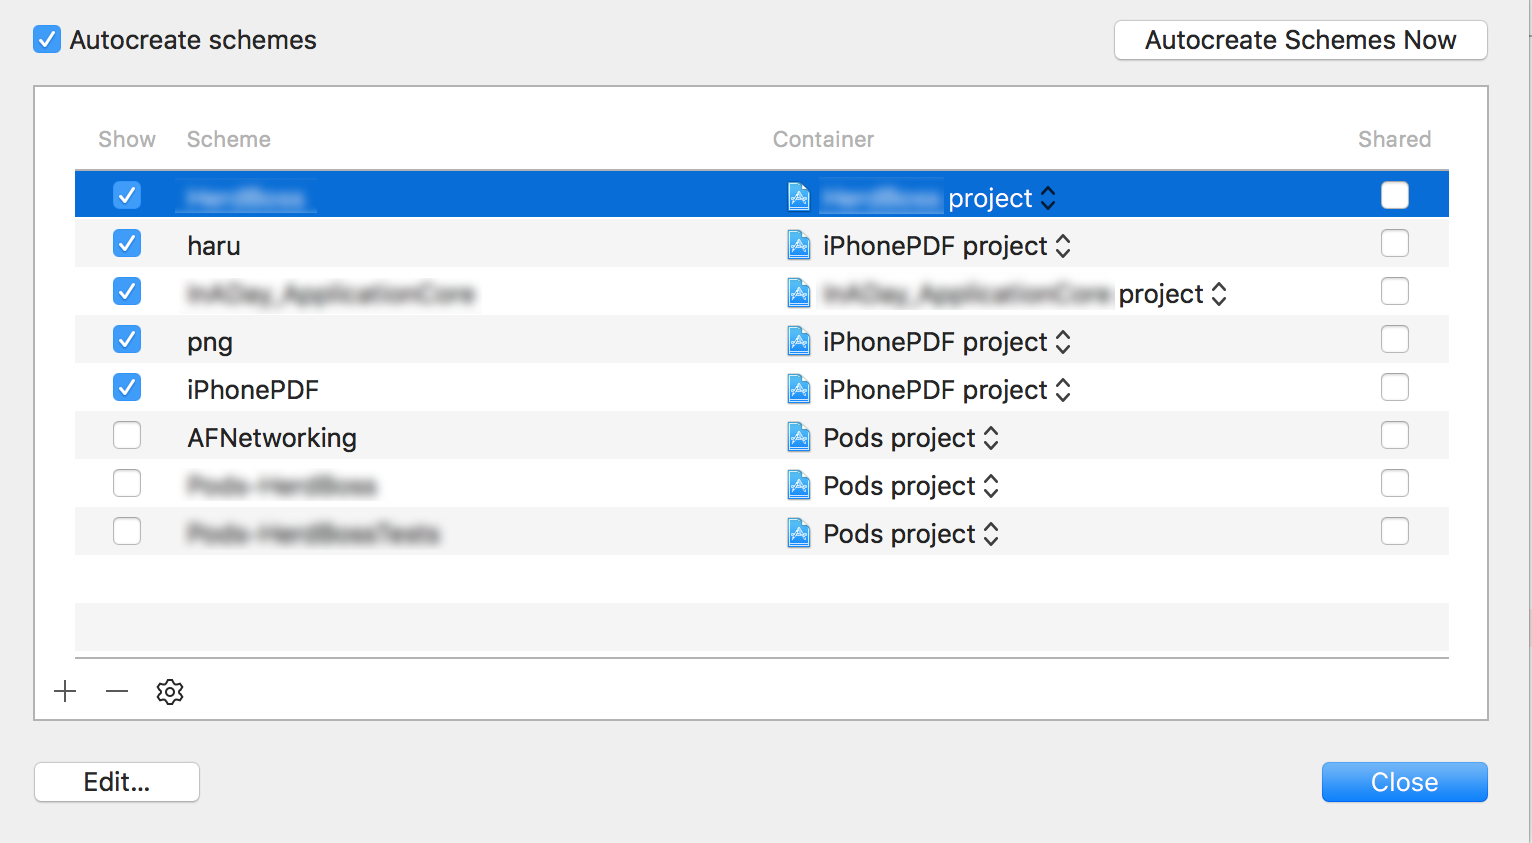
Task: Enable Shared checkbox for png scheme
Action: (x=1395, y=339)
